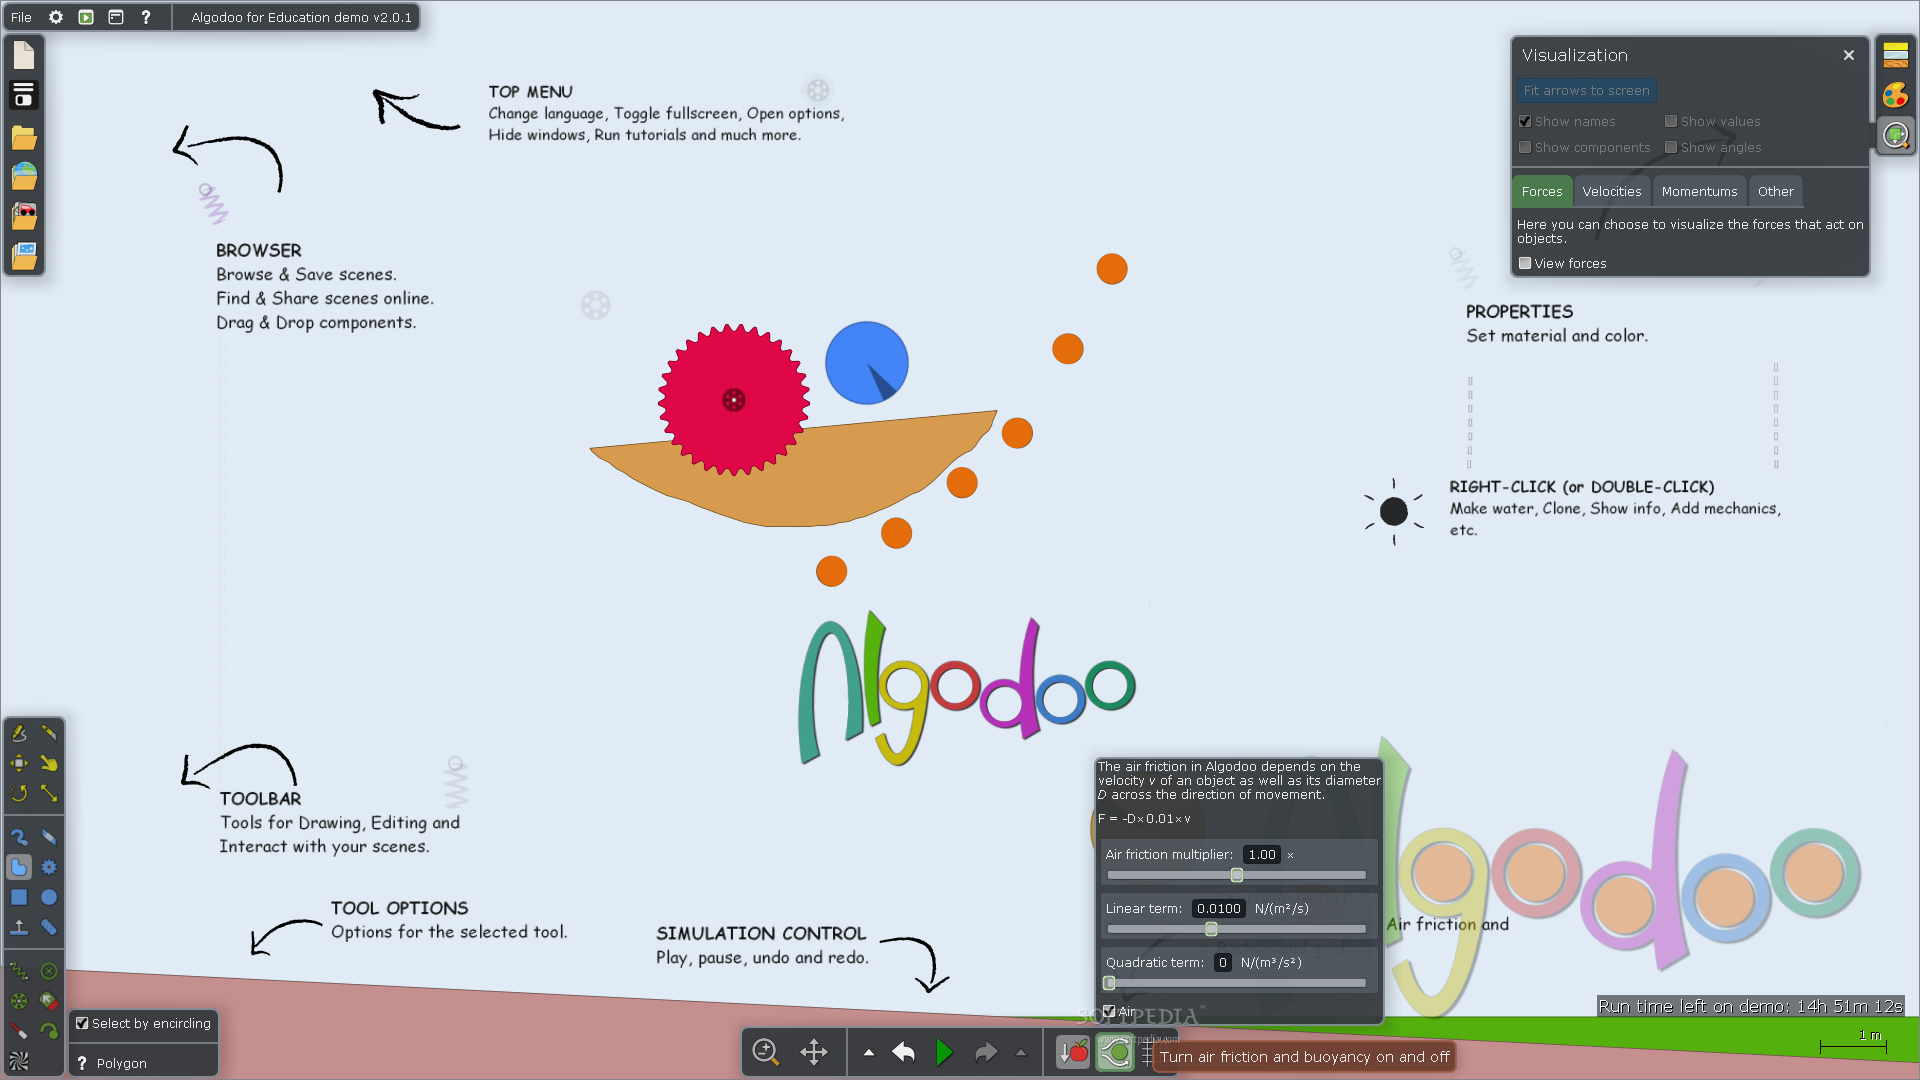Select the Tracer tool

click(49, 1031)
